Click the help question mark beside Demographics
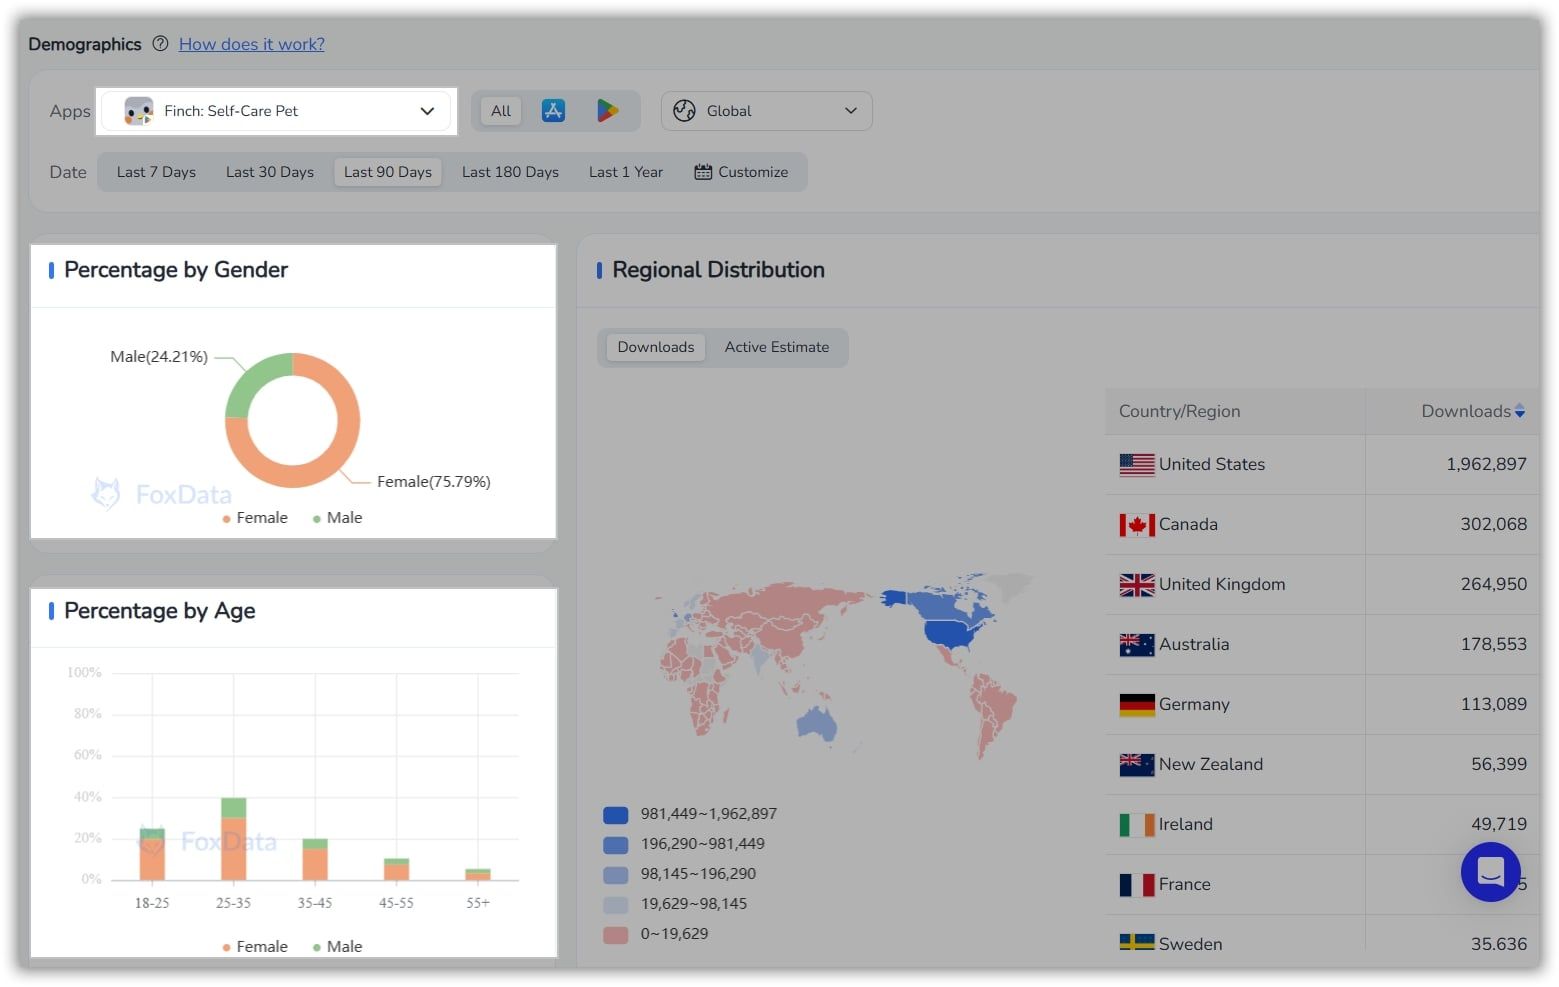 pos(160,44)
